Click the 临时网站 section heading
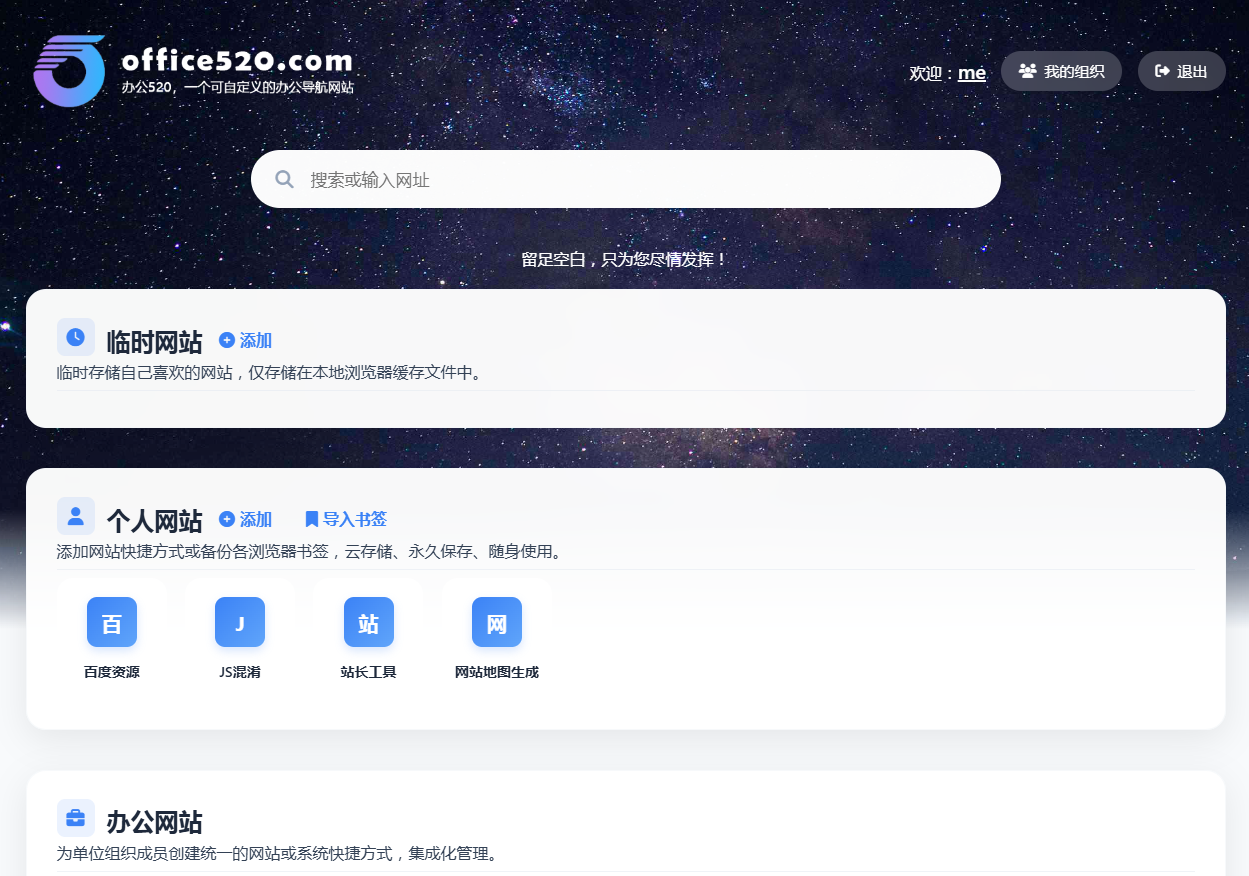1249x876 pixels. (154, 342)
